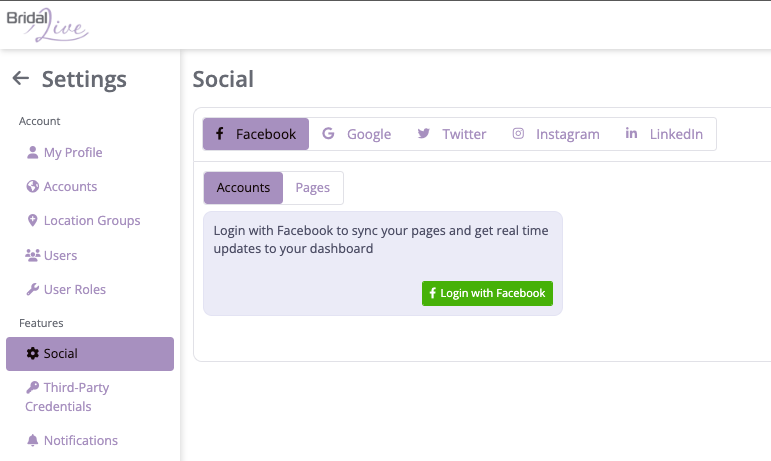The width and height of the screenshot is (771, 461).
Task: Click the Account section label
Action: pyautogui.click(x=39, y=121)
